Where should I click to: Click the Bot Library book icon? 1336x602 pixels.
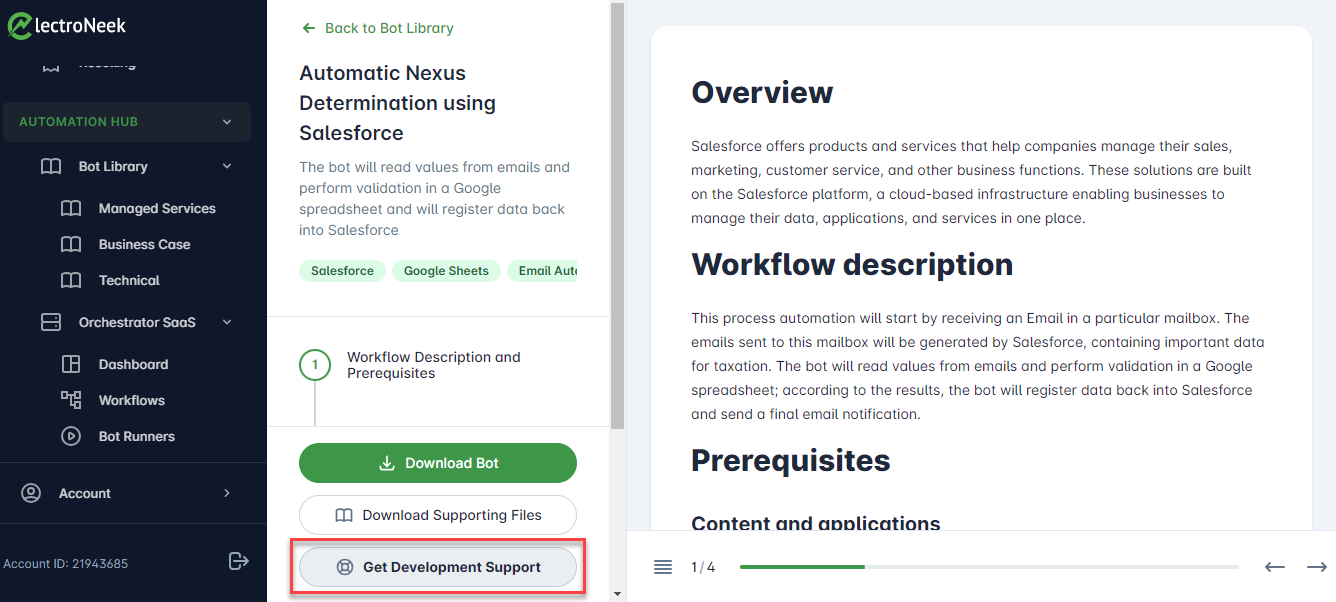pos(51,166)
